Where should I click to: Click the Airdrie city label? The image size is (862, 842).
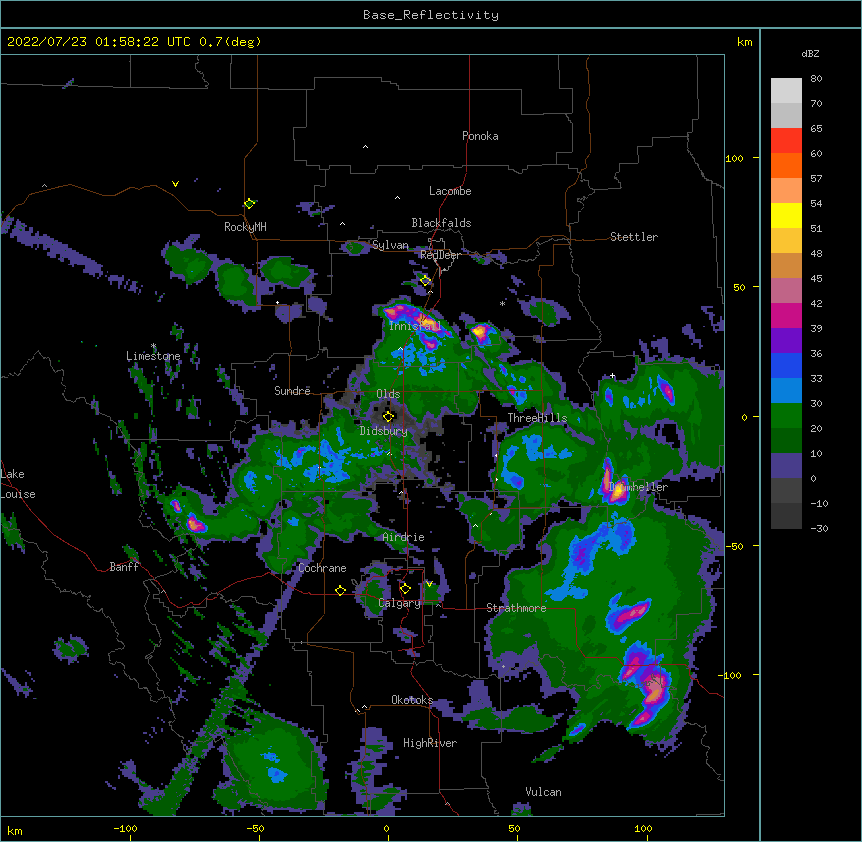(404, 537)
